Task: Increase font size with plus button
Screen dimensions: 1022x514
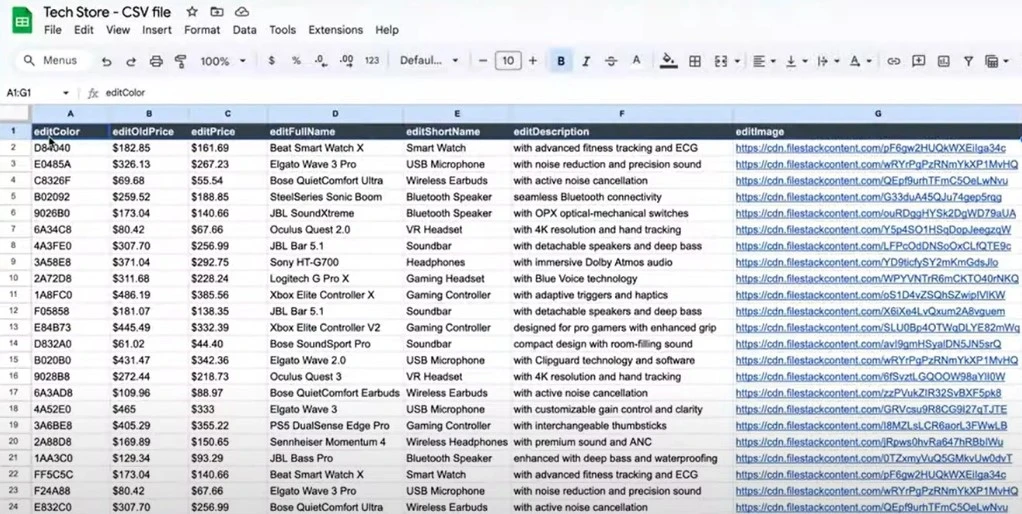Action: [533, 61]
